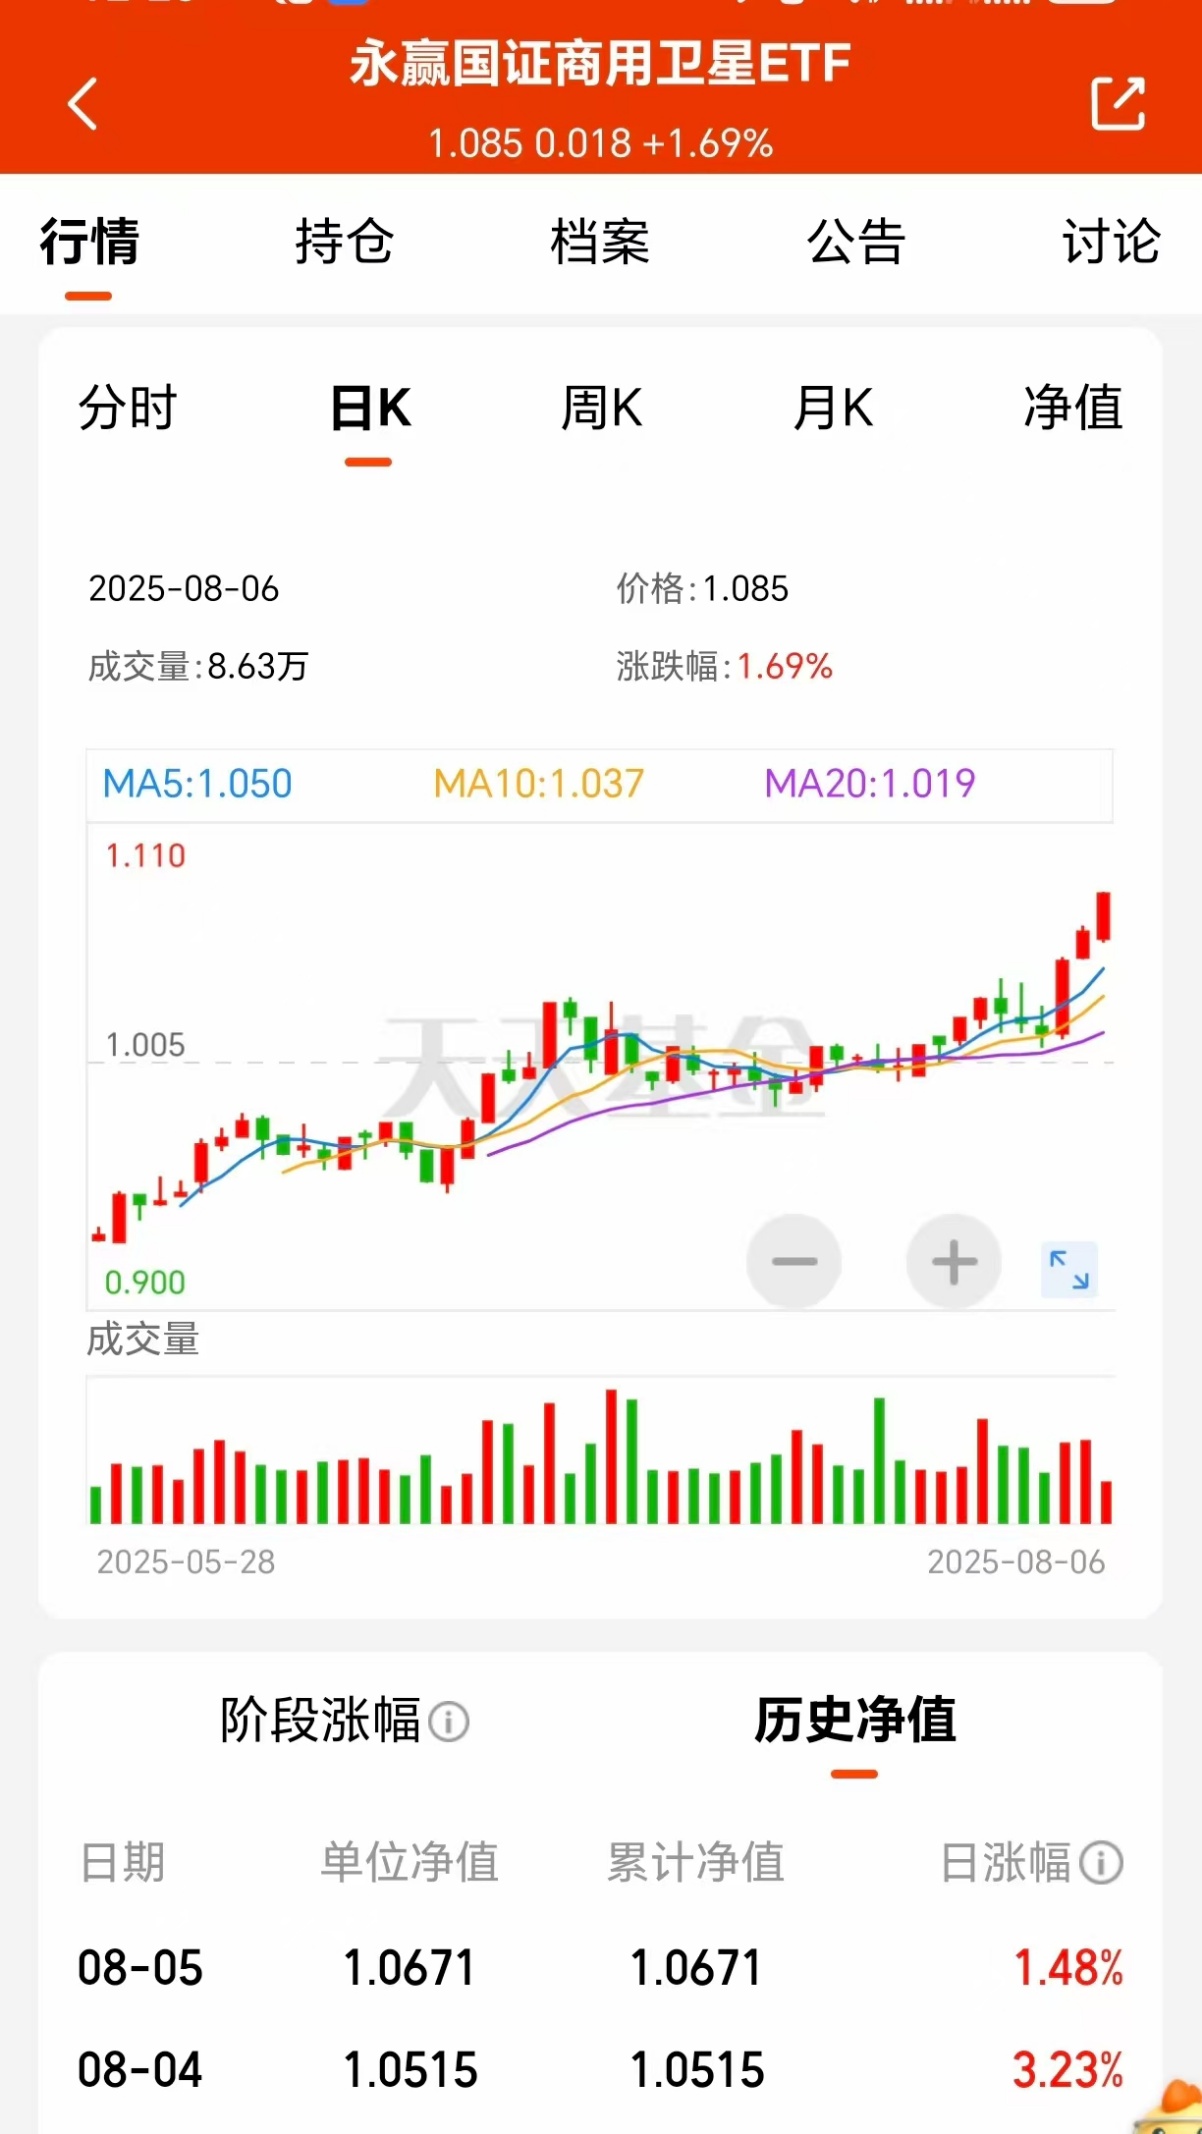
Task: Tap the 1.005 price axis label
Action: click(145, 1045)
